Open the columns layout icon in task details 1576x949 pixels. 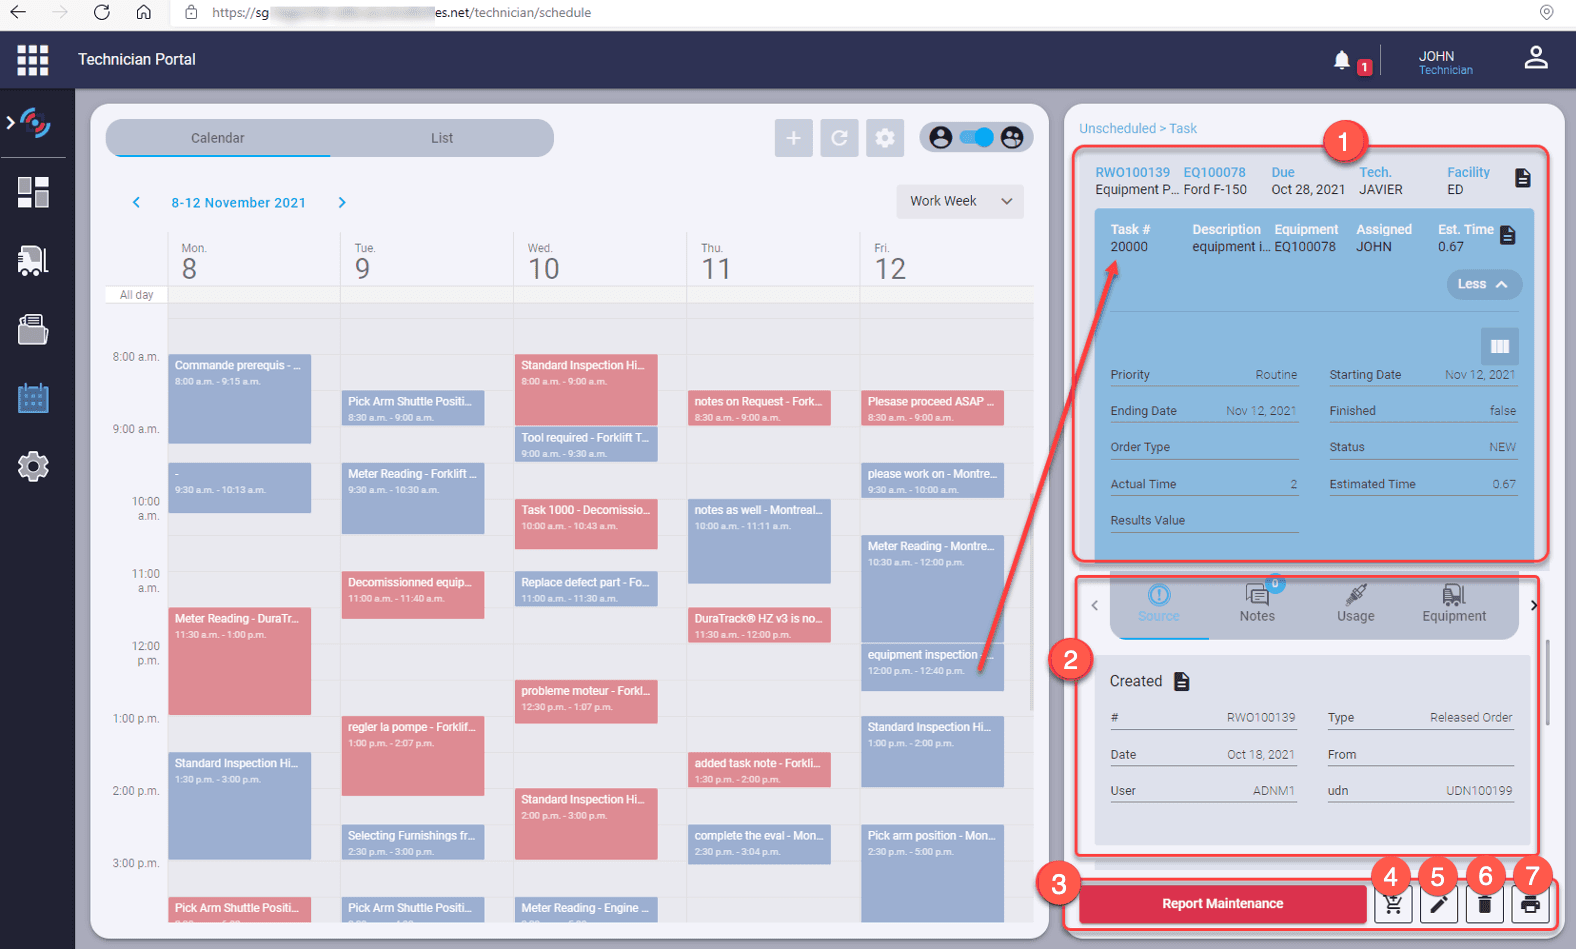click(x=1500, y=346)
